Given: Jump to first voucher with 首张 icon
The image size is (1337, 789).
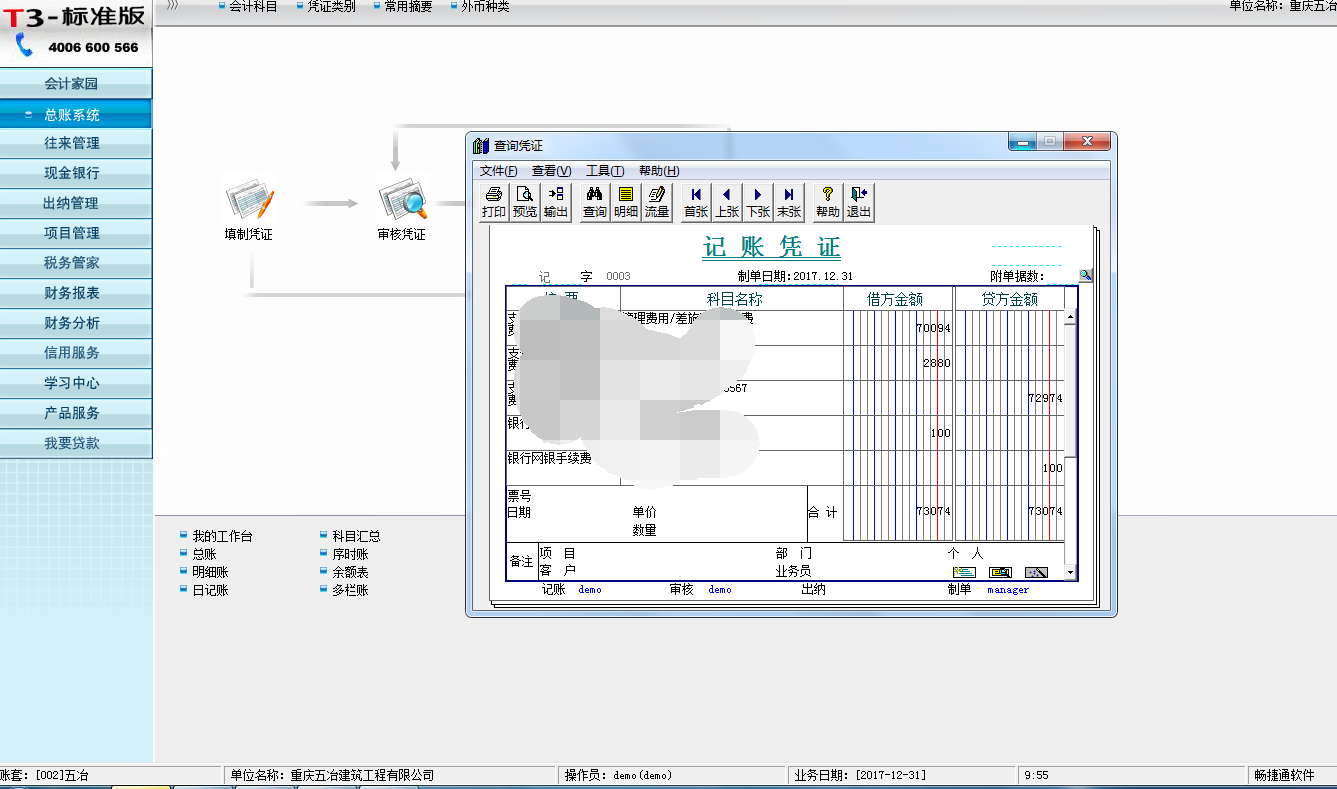Looking at the screenshot, I should click(694, 201).
